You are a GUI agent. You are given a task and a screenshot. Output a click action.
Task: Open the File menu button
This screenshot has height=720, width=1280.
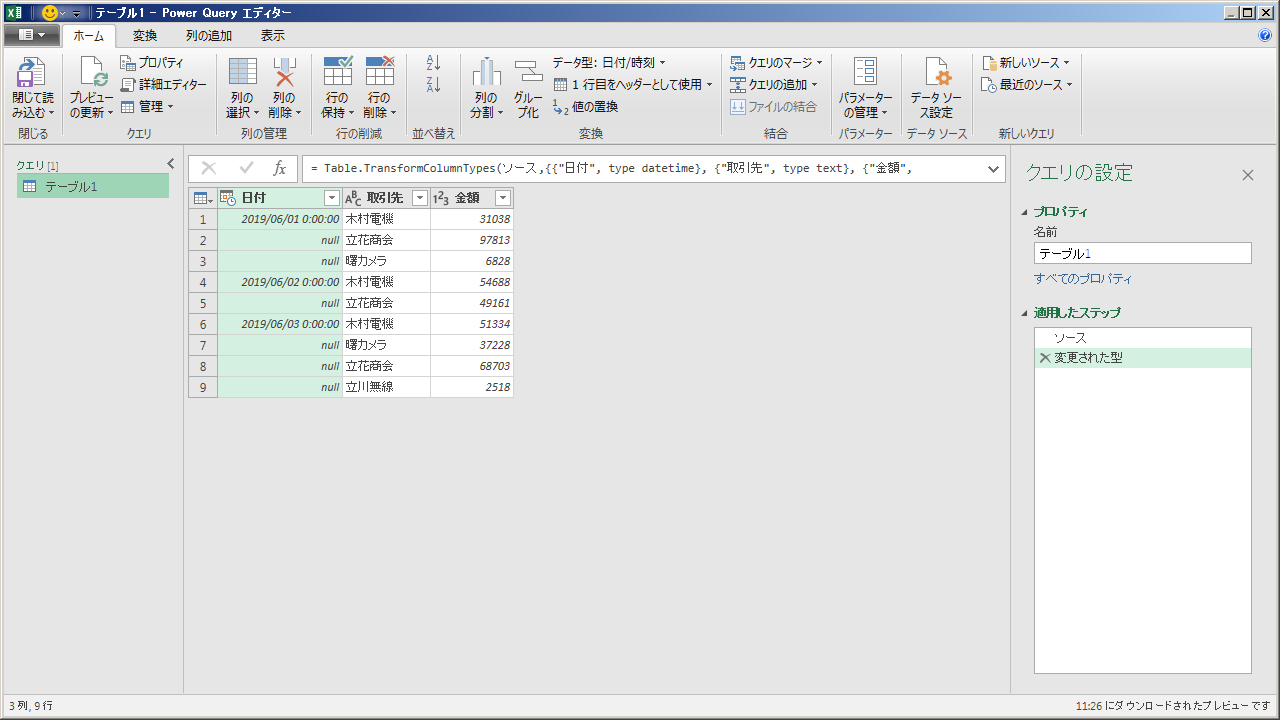tap(31, 35)
